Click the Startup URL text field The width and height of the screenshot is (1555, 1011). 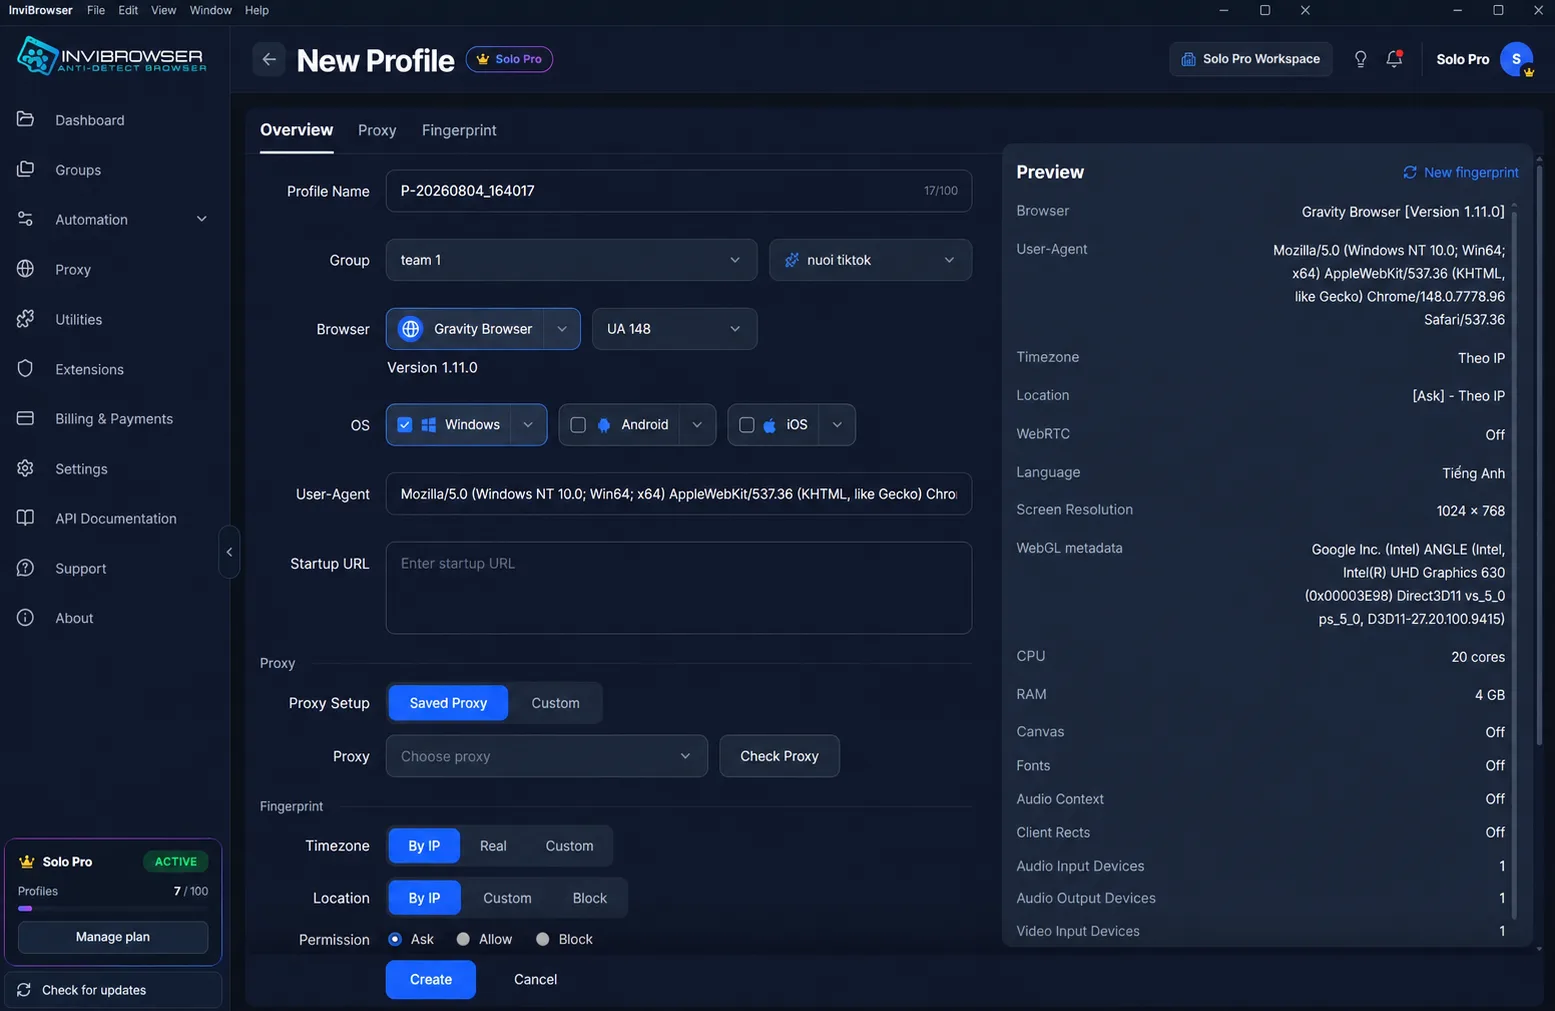pyautogui.click(x=679, y=588)
